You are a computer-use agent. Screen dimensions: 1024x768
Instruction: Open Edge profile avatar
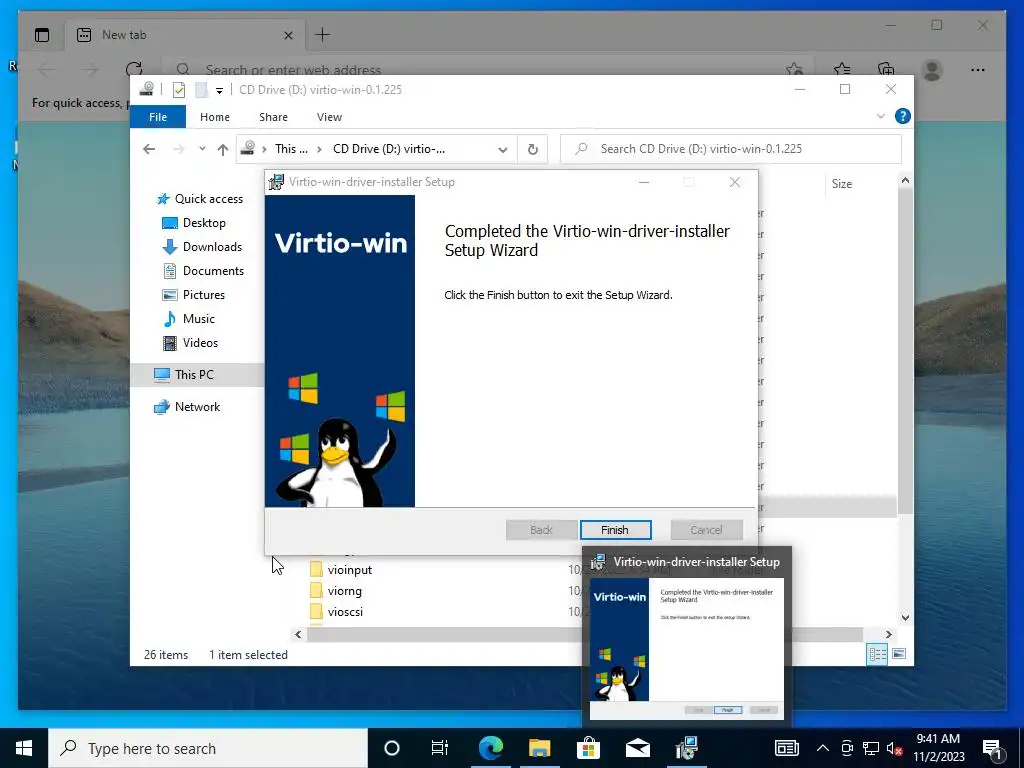[x=932, y=69]
